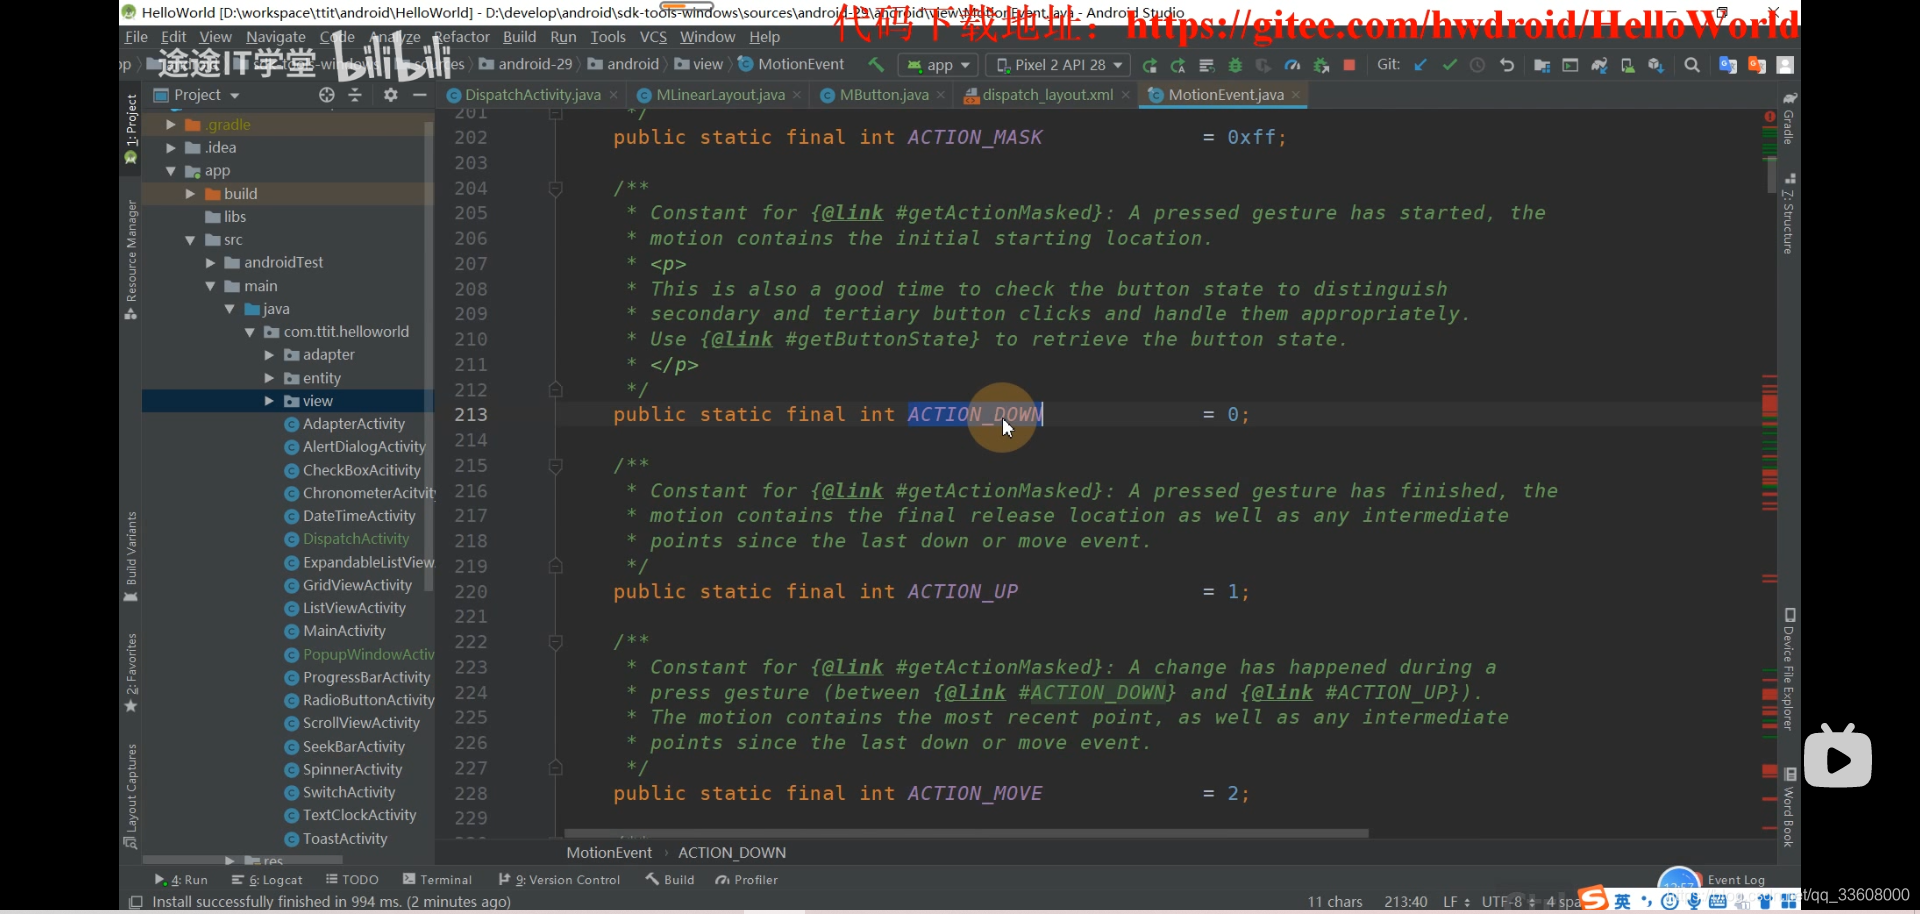
Task: Hide the Project panel with minus icon
Action: click(419, 95)
